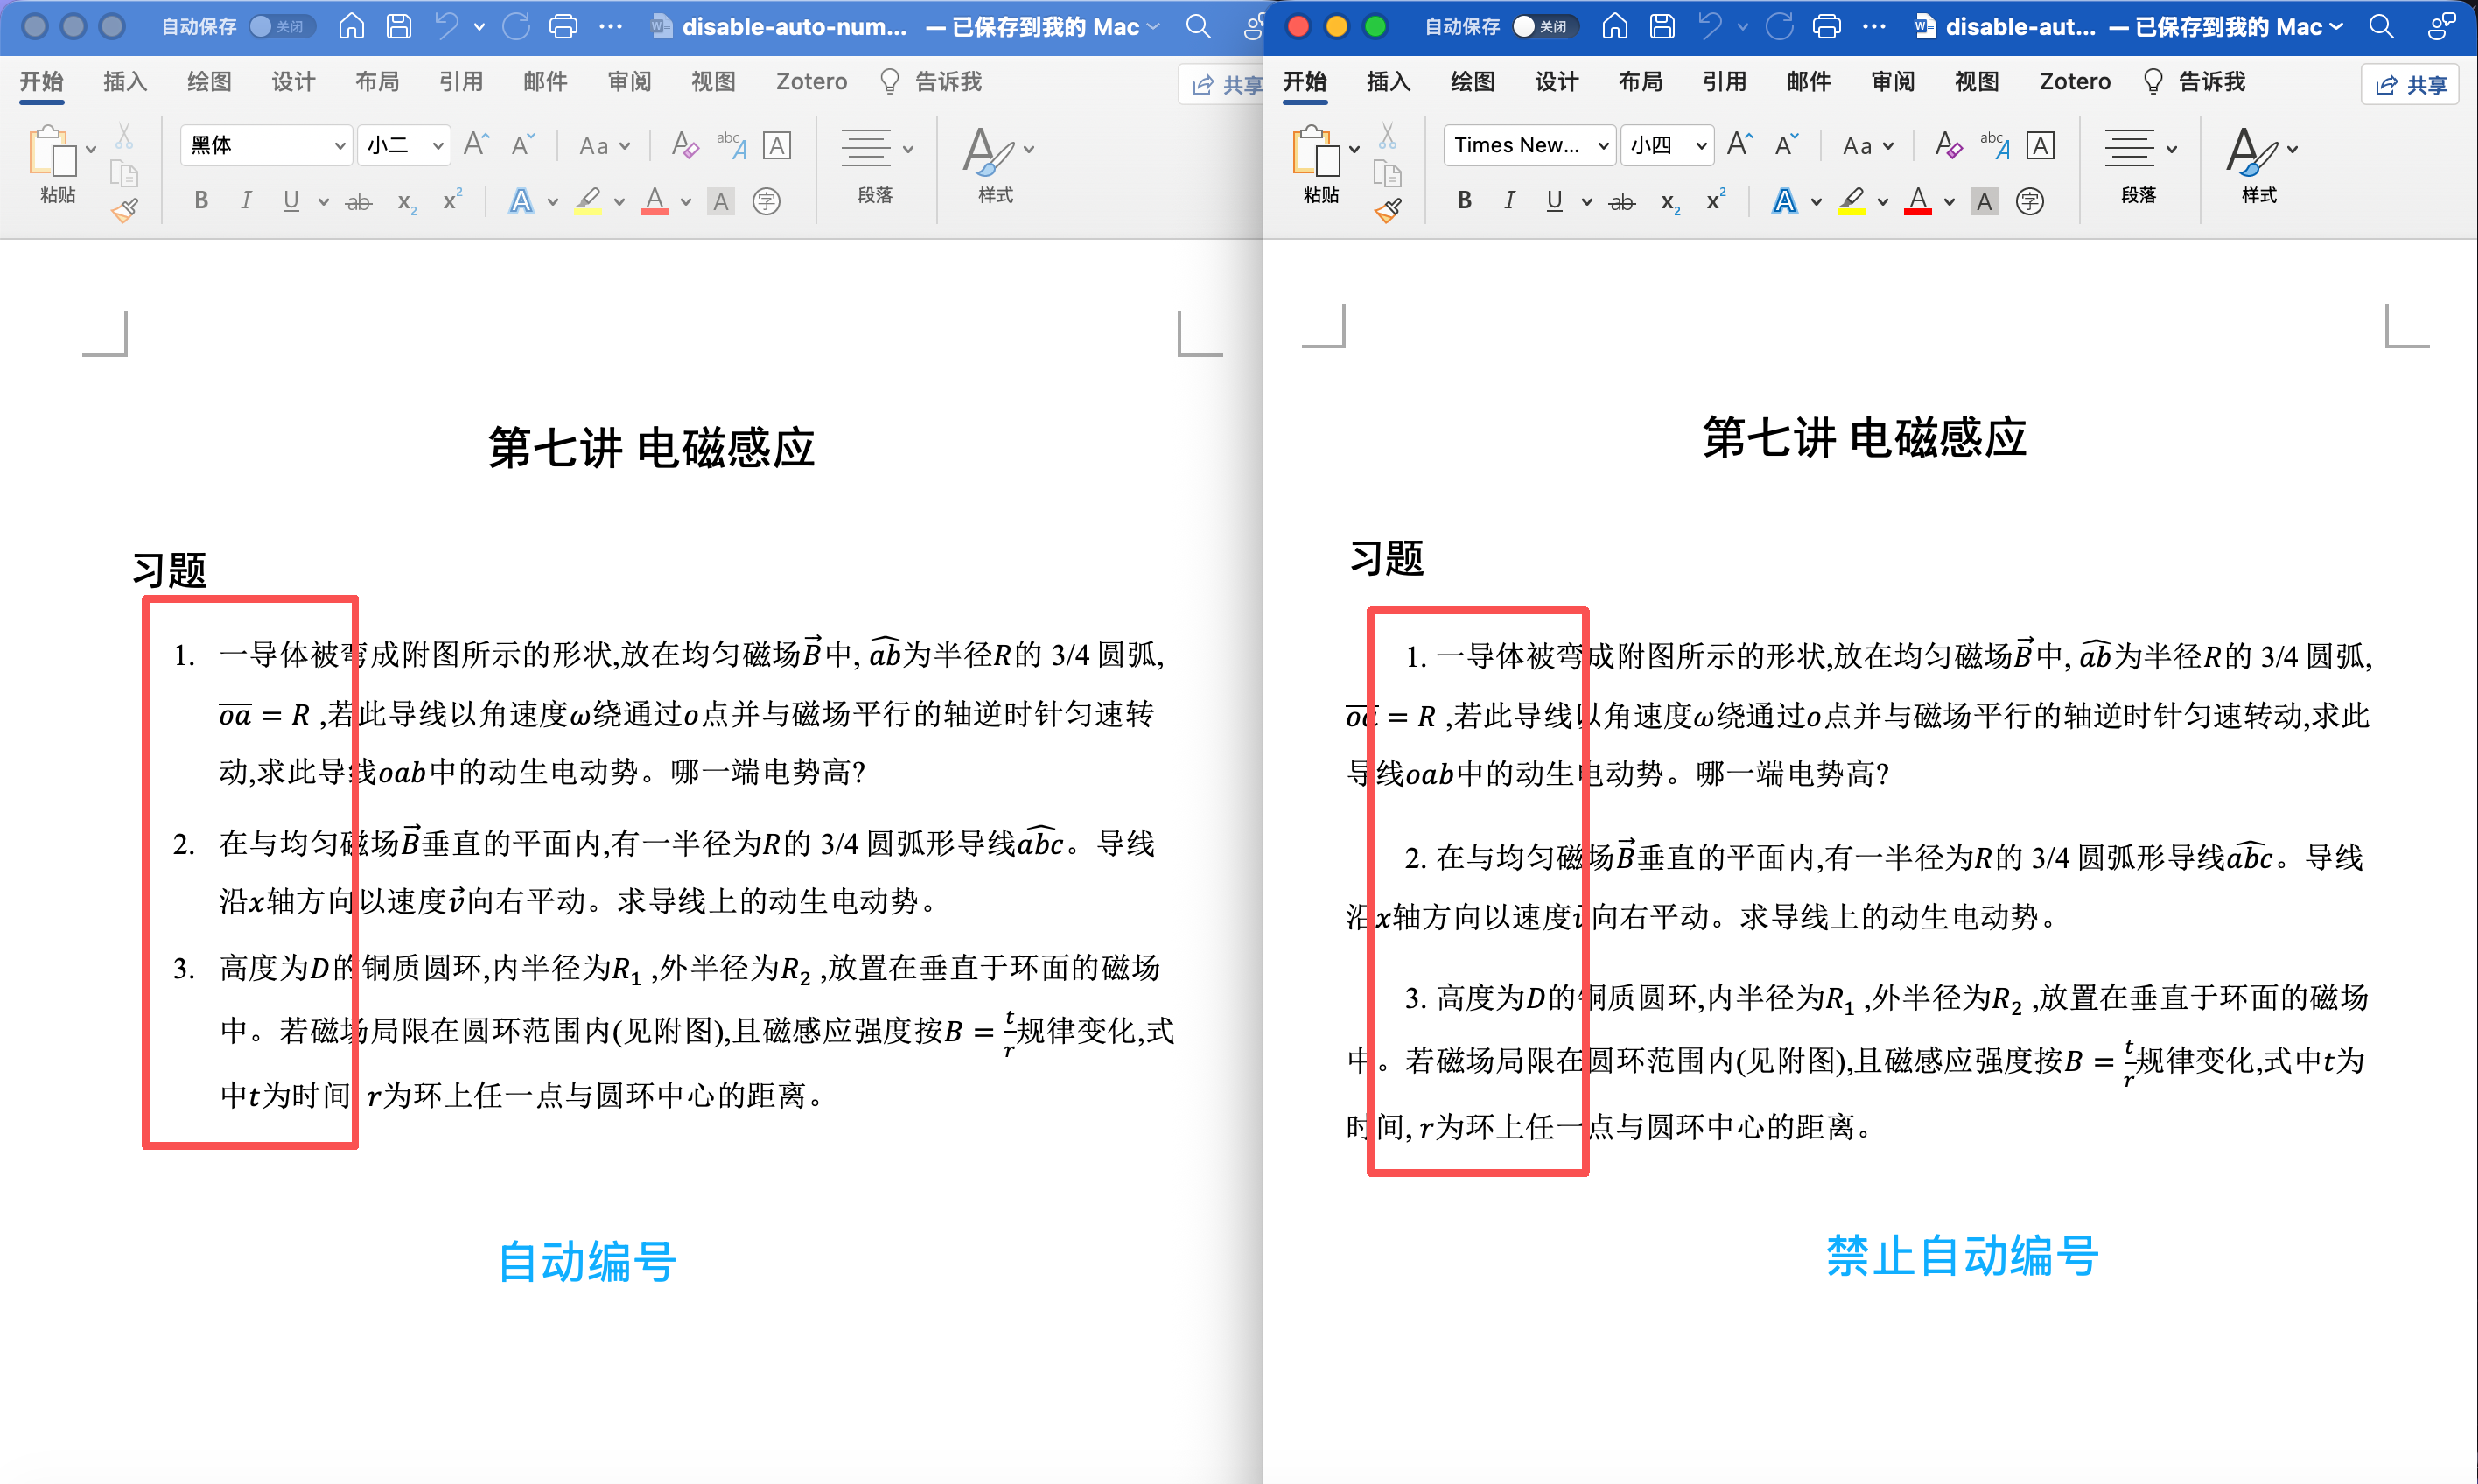Open the Zotero tab in right window
Screen dimensions: 2478x1484
tap(2074, 82)
